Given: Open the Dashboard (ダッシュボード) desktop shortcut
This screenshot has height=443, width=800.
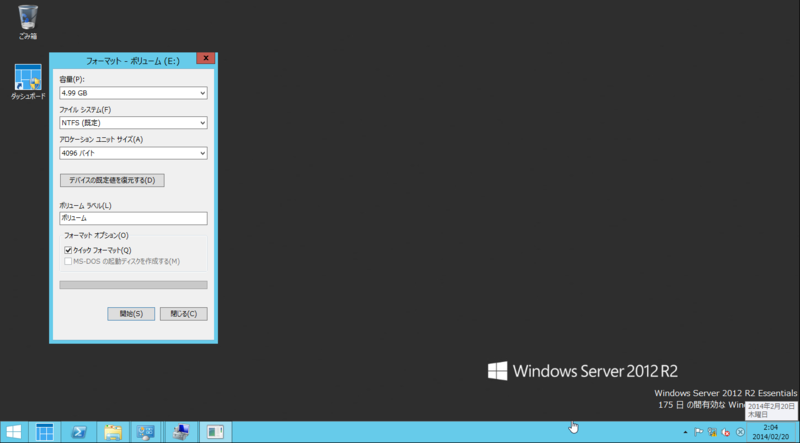Looking at the screenshot, I should pos(28,82).
